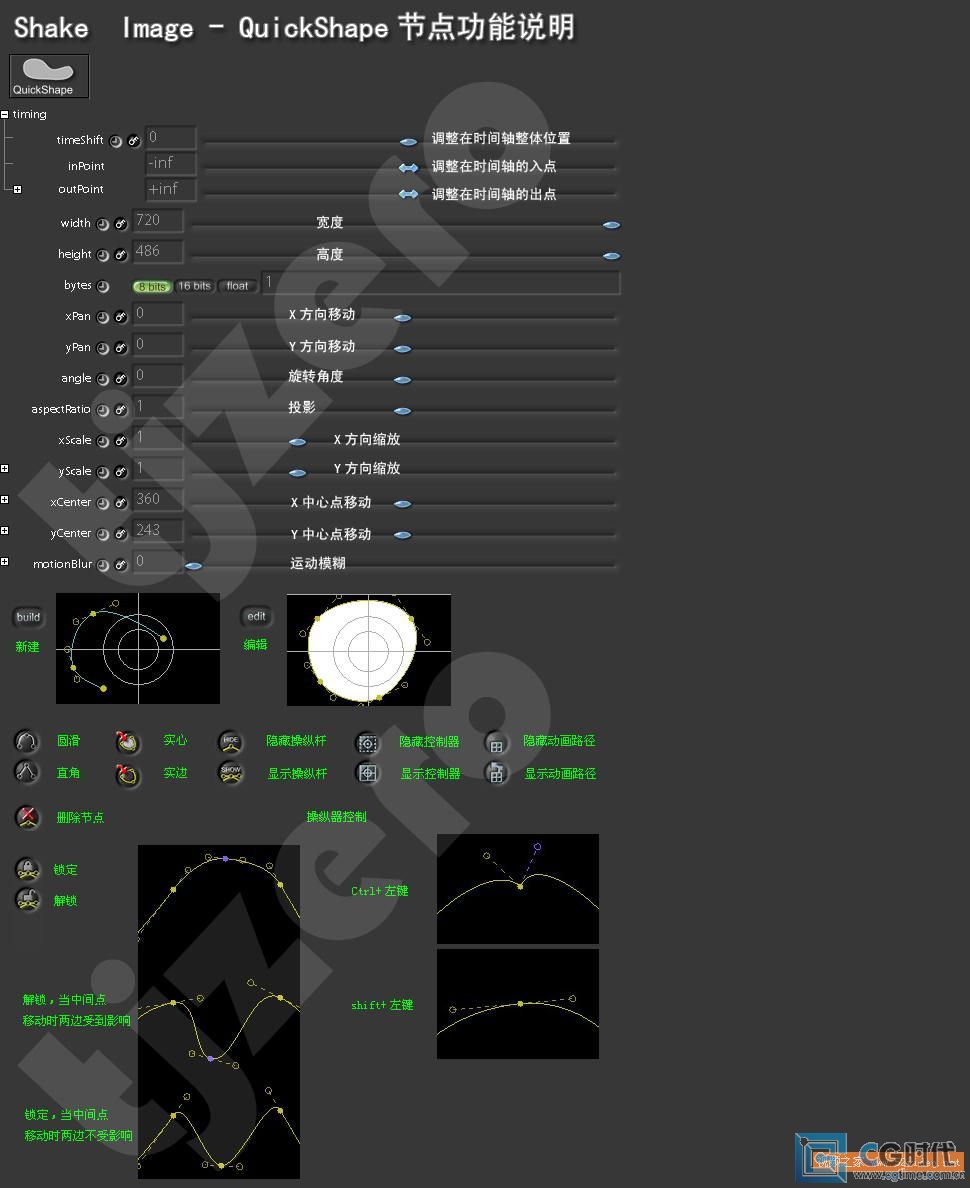970x1188 pixels.
Task: Click the xCenter field showing 360
Action: [158, 499]
